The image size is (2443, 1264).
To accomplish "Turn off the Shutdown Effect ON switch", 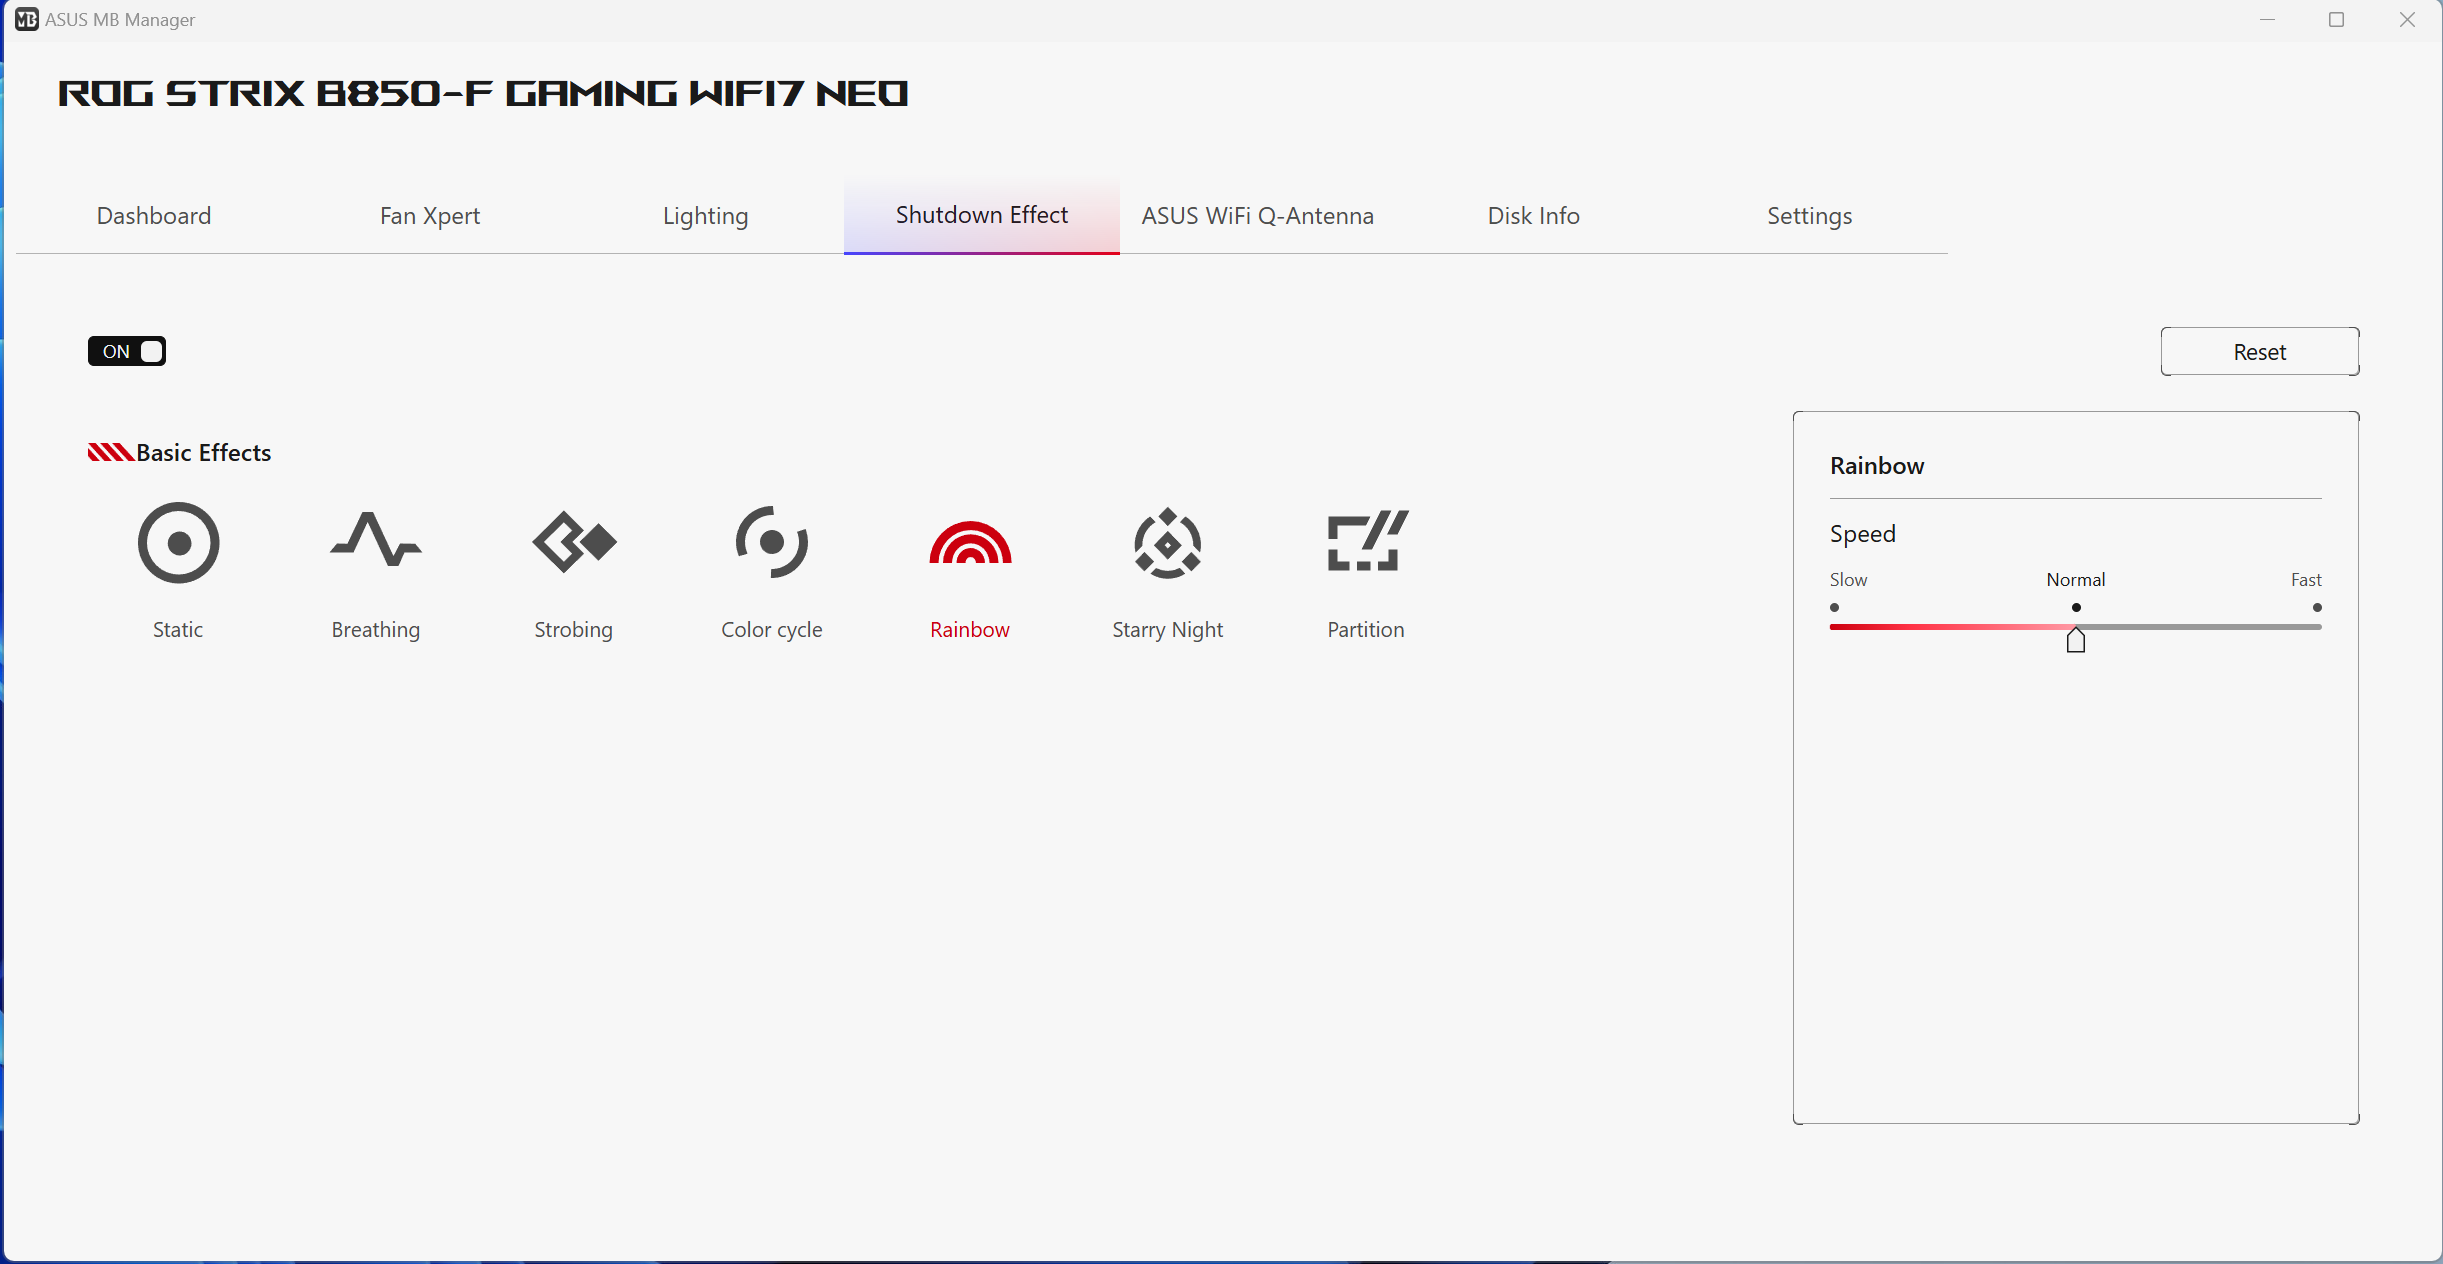I will point(127,351).
